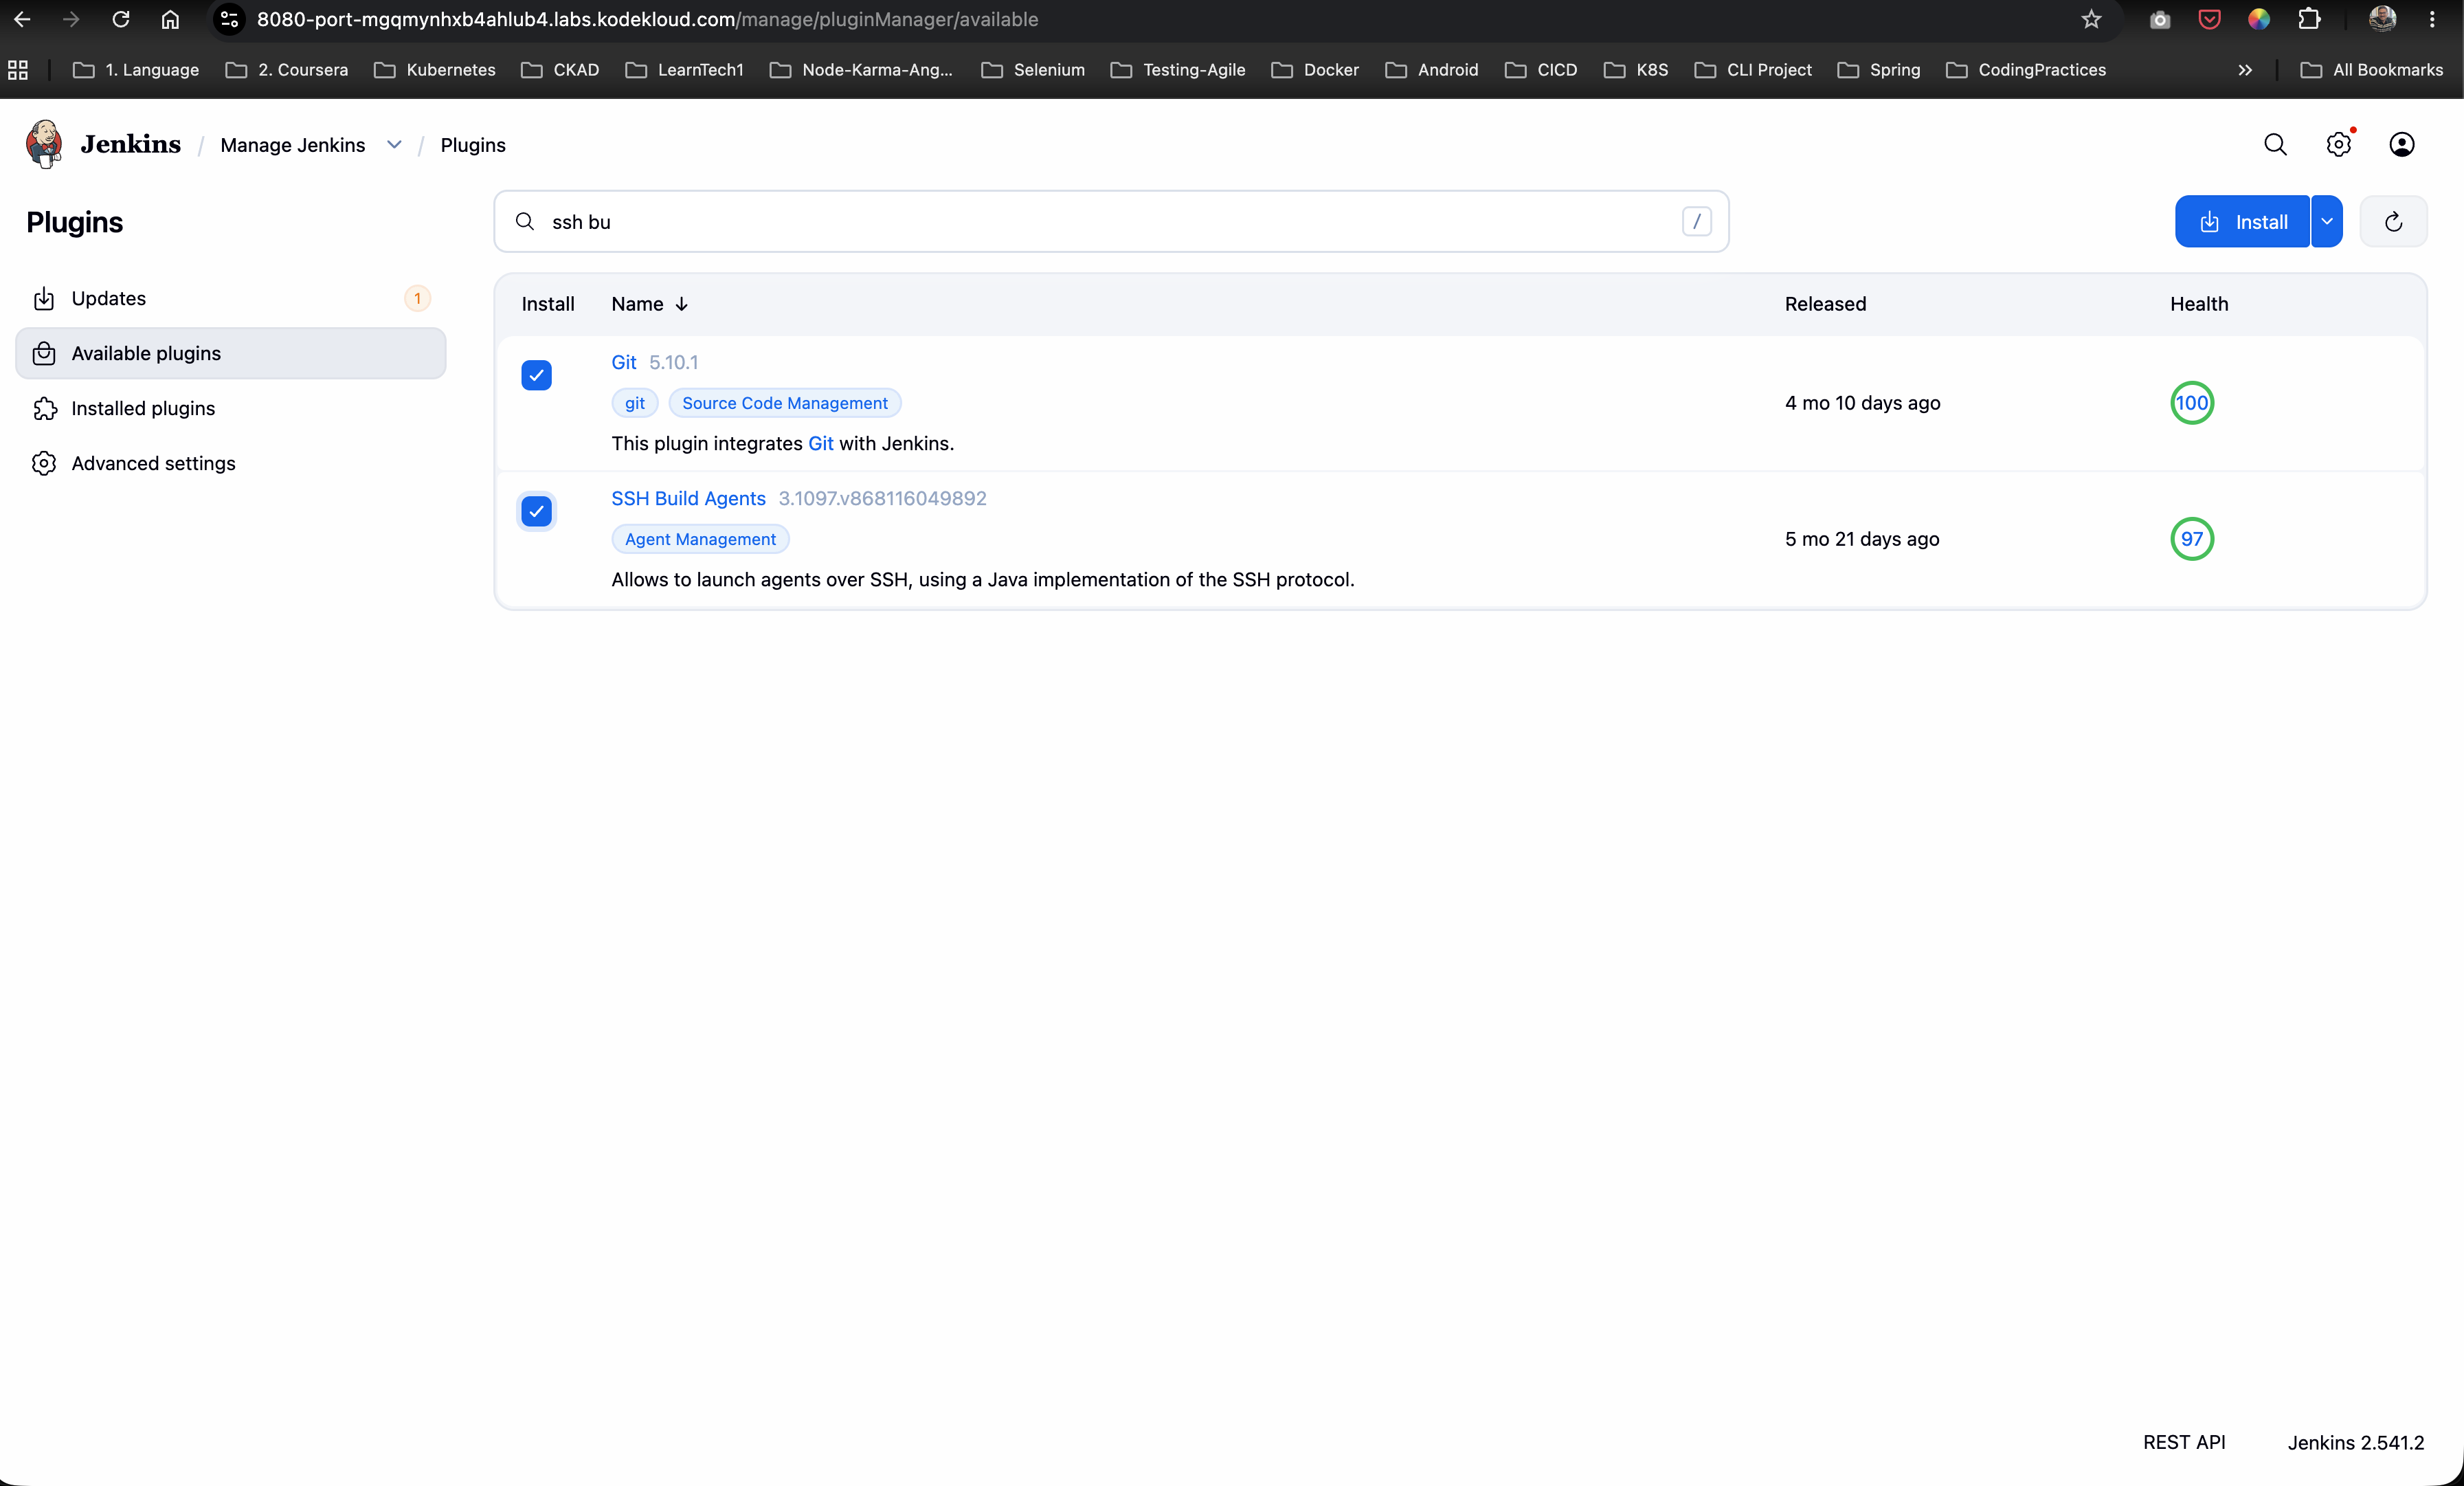Open the browser three-dot menu
Viewport: 2464px width, 1486px height.
pos(2432,19)
